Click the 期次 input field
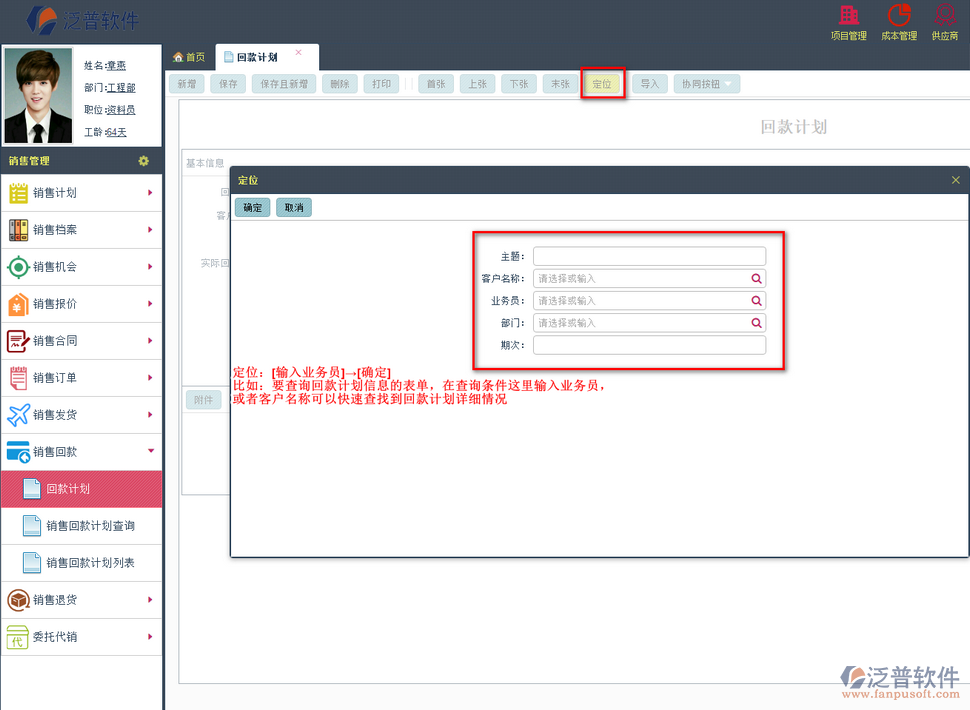This screenshot has width=970, height=710. 650,346
